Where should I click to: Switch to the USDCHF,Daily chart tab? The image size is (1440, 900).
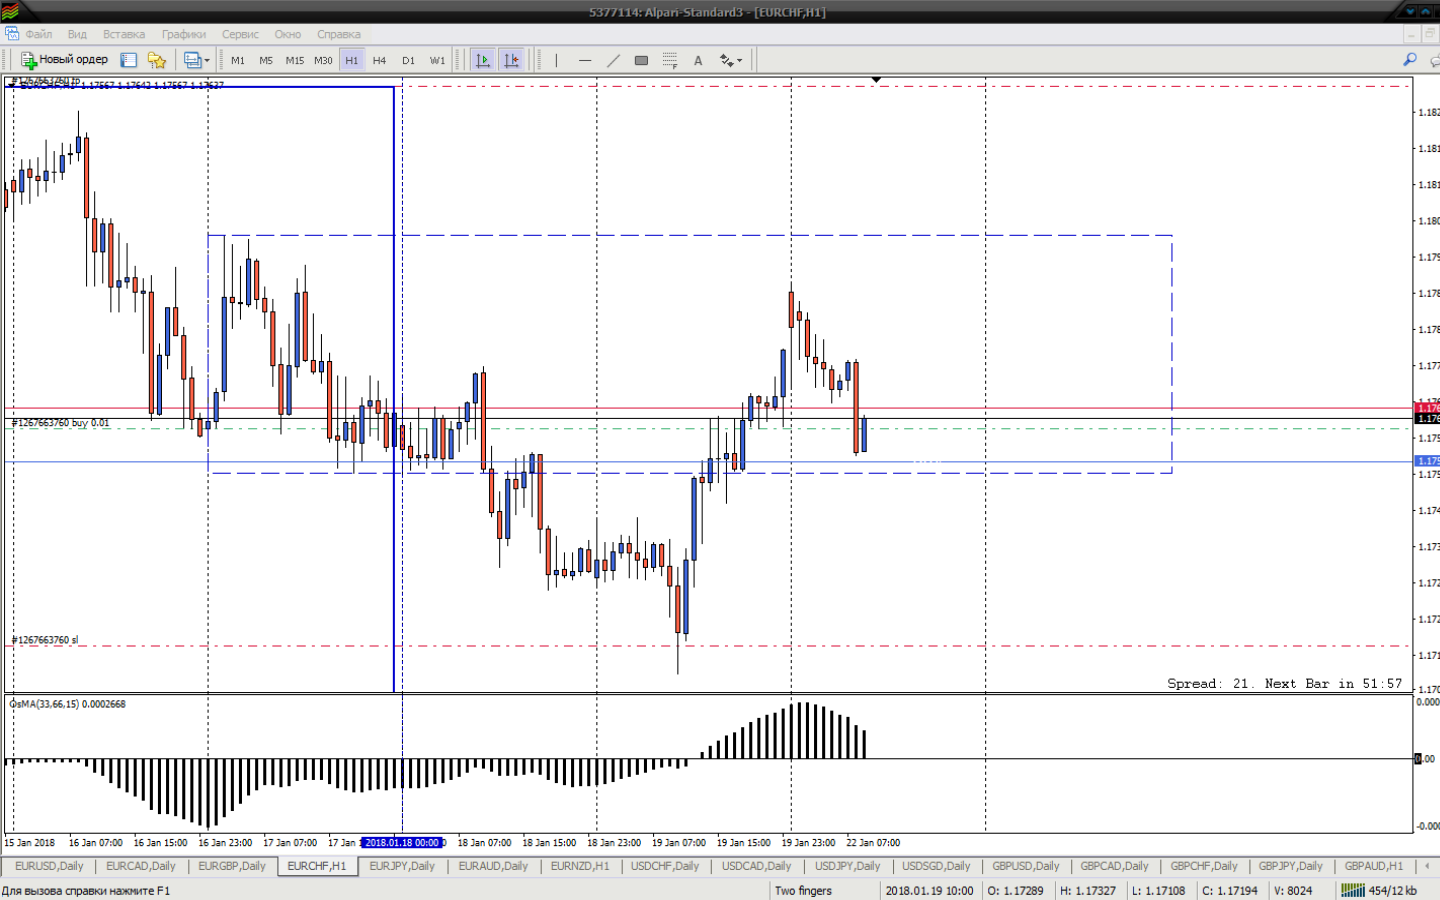click(x=665, y=866)
